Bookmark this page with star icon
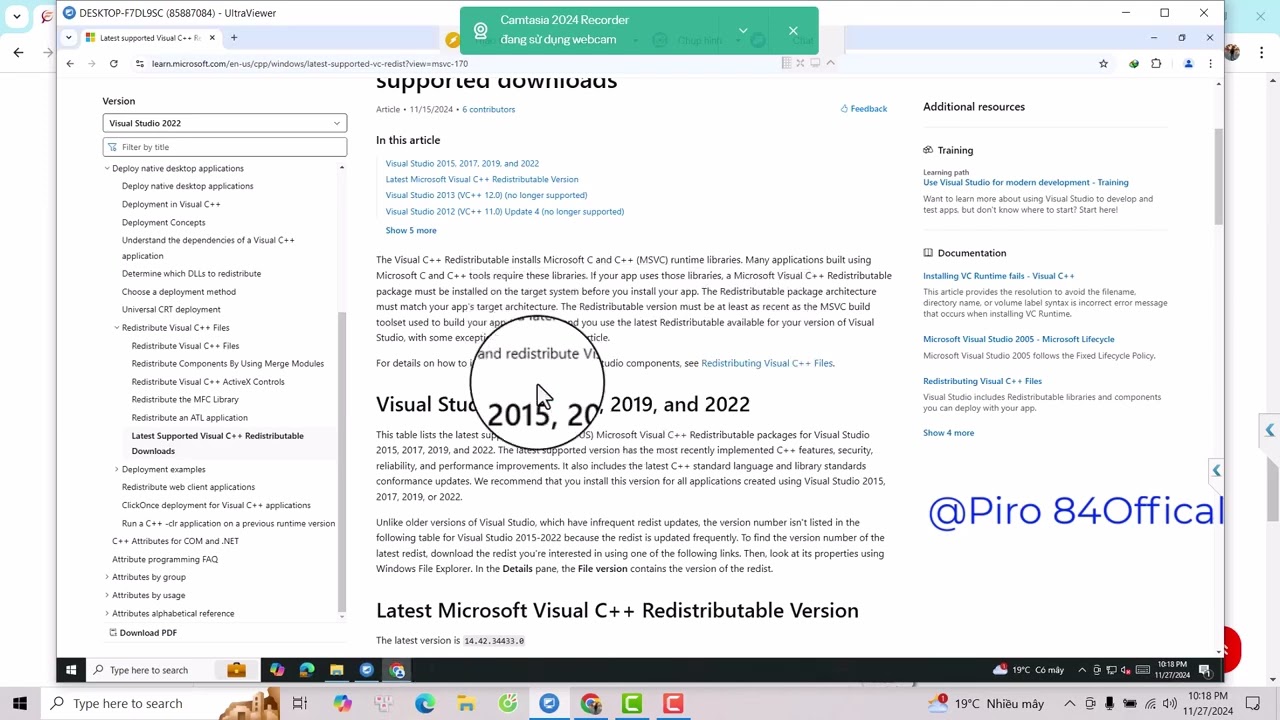 (1103, 64)
